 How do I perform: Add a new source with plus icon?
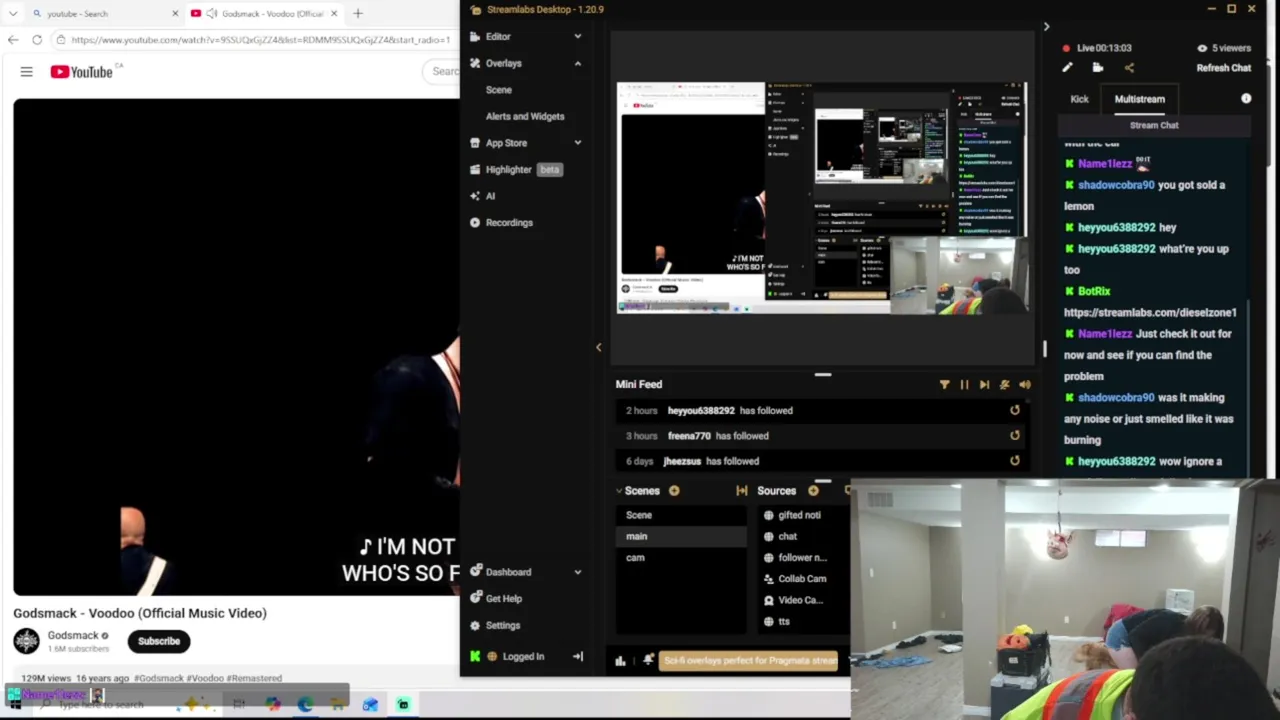coord(813,491)
